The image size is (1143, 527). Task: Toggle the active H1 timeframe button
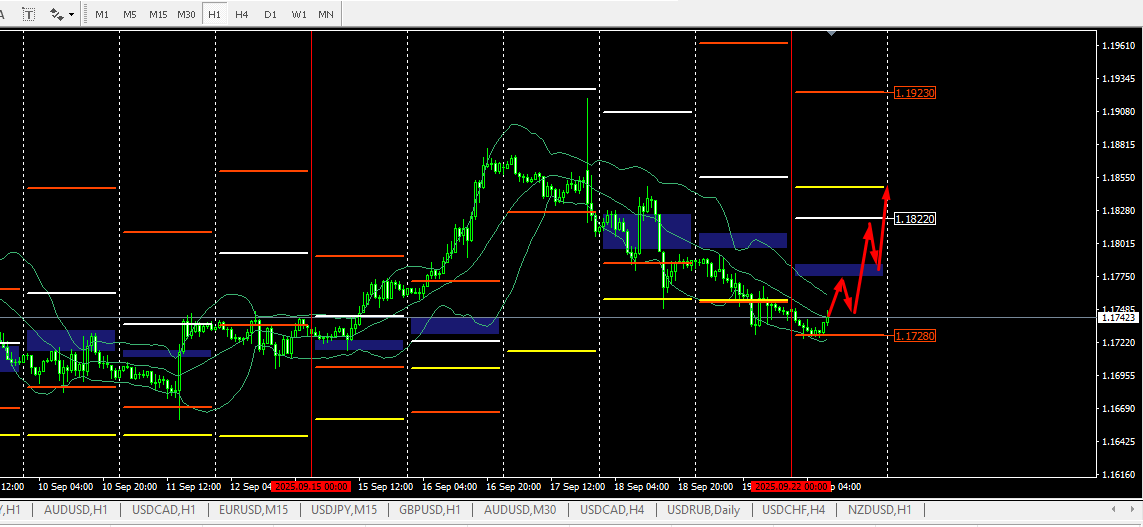point(214,14)
